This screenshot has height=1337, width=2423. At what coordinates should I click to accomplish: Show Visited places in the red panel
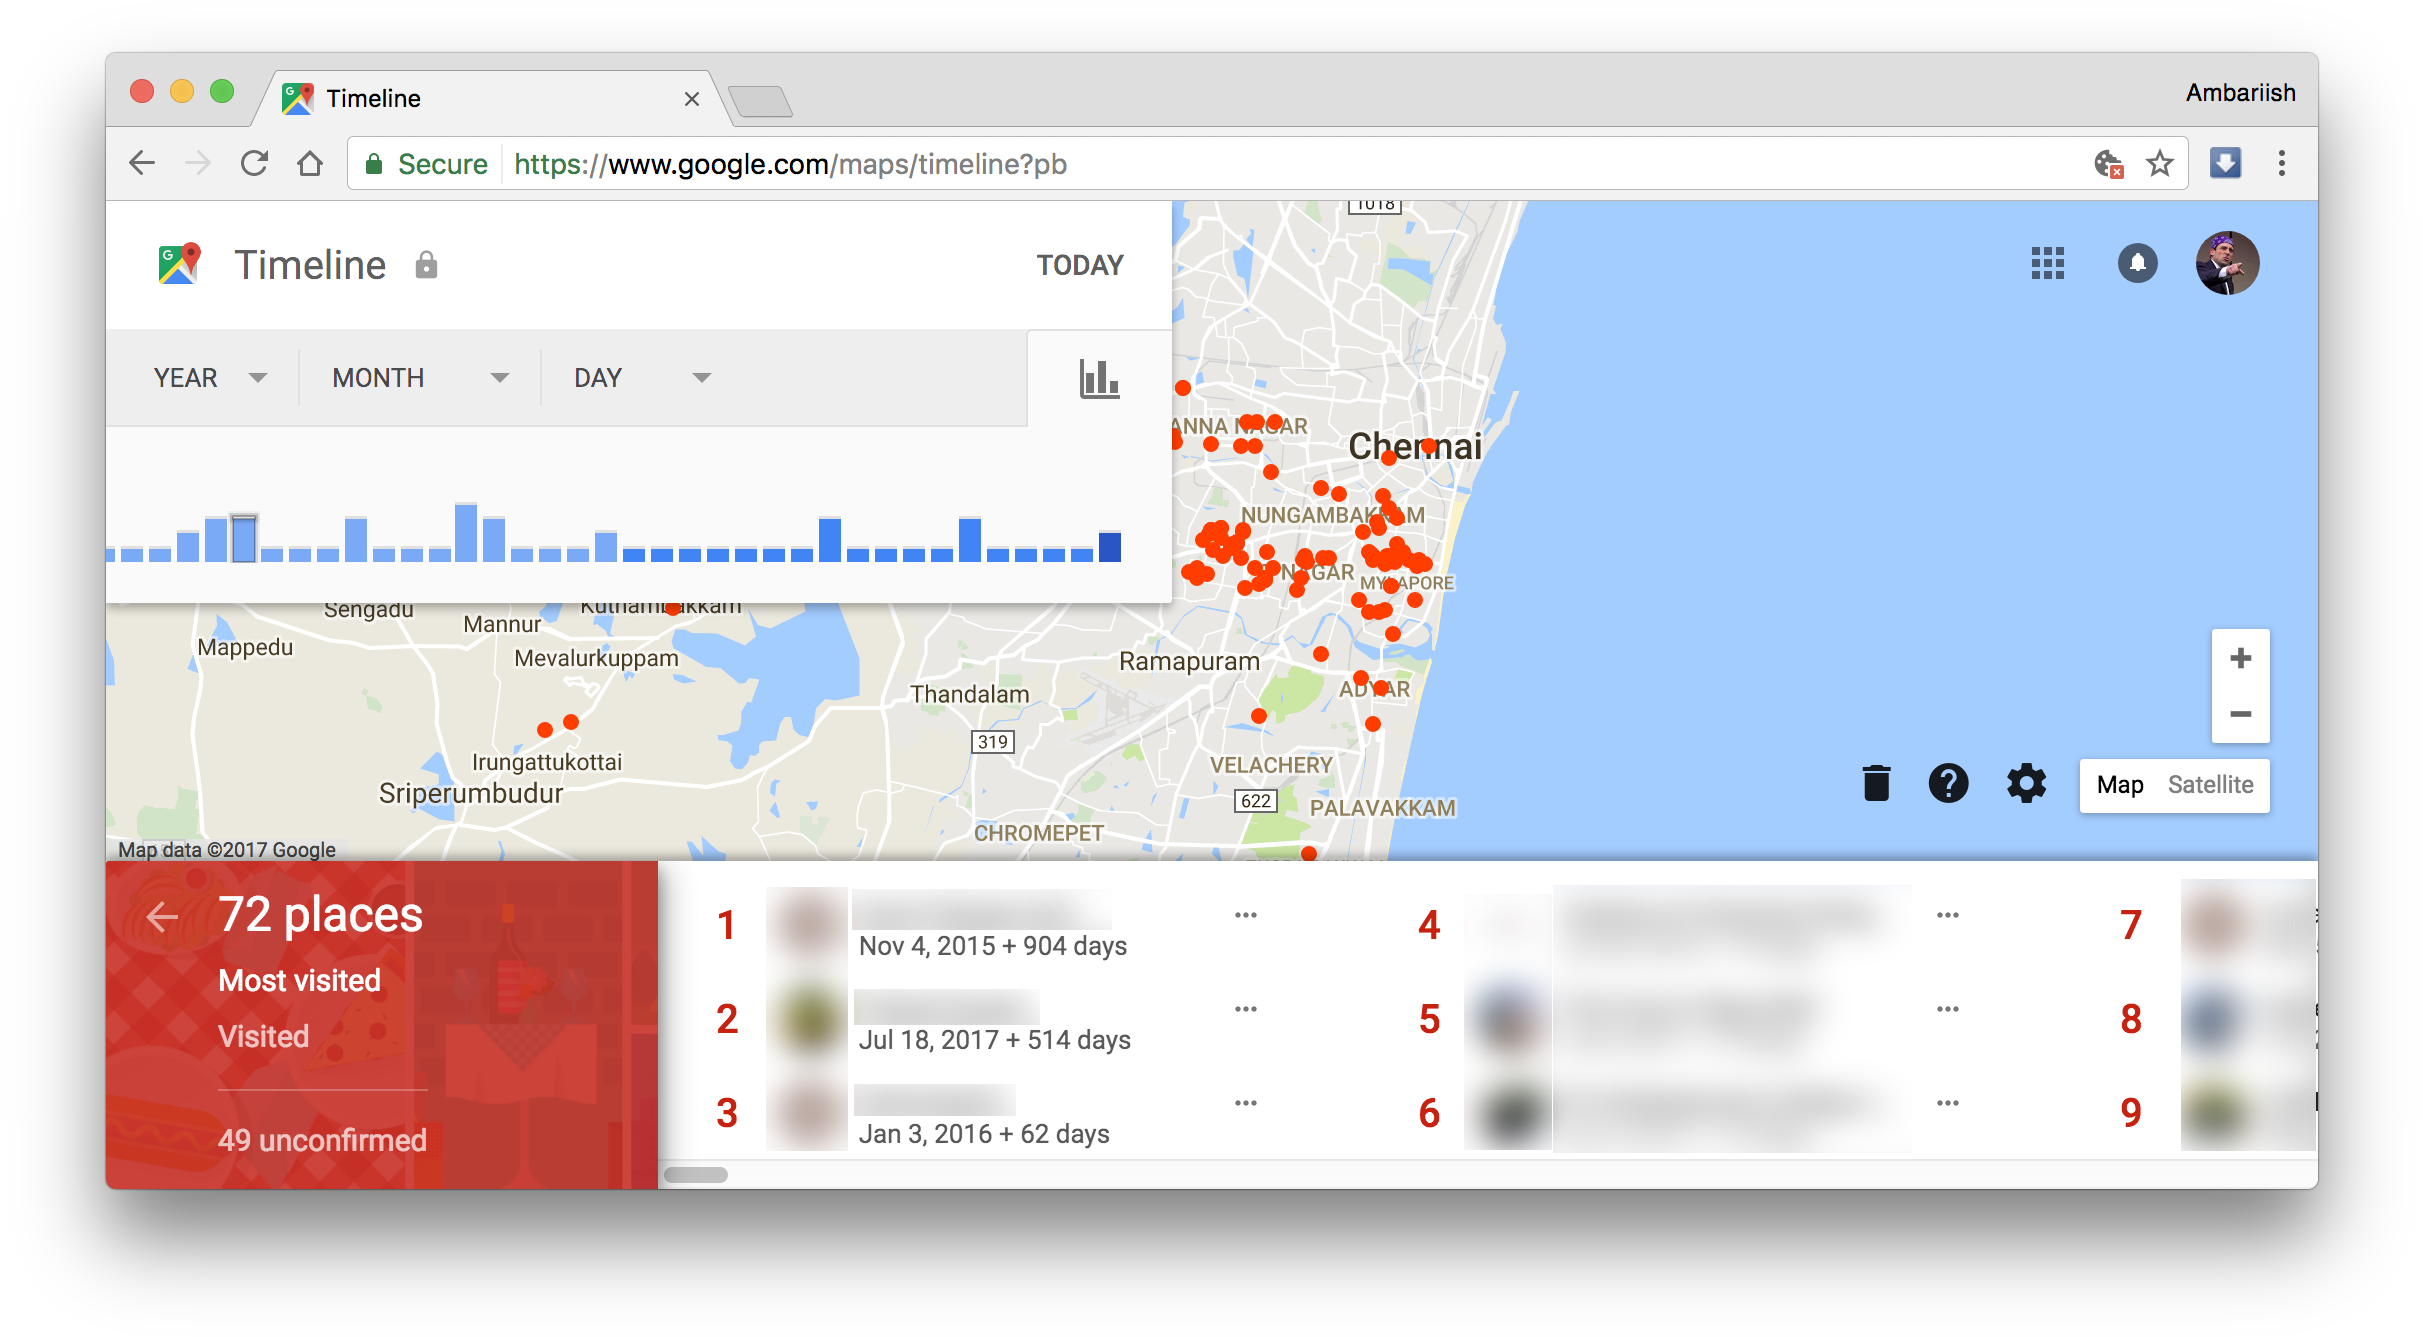coord(264,1035)
